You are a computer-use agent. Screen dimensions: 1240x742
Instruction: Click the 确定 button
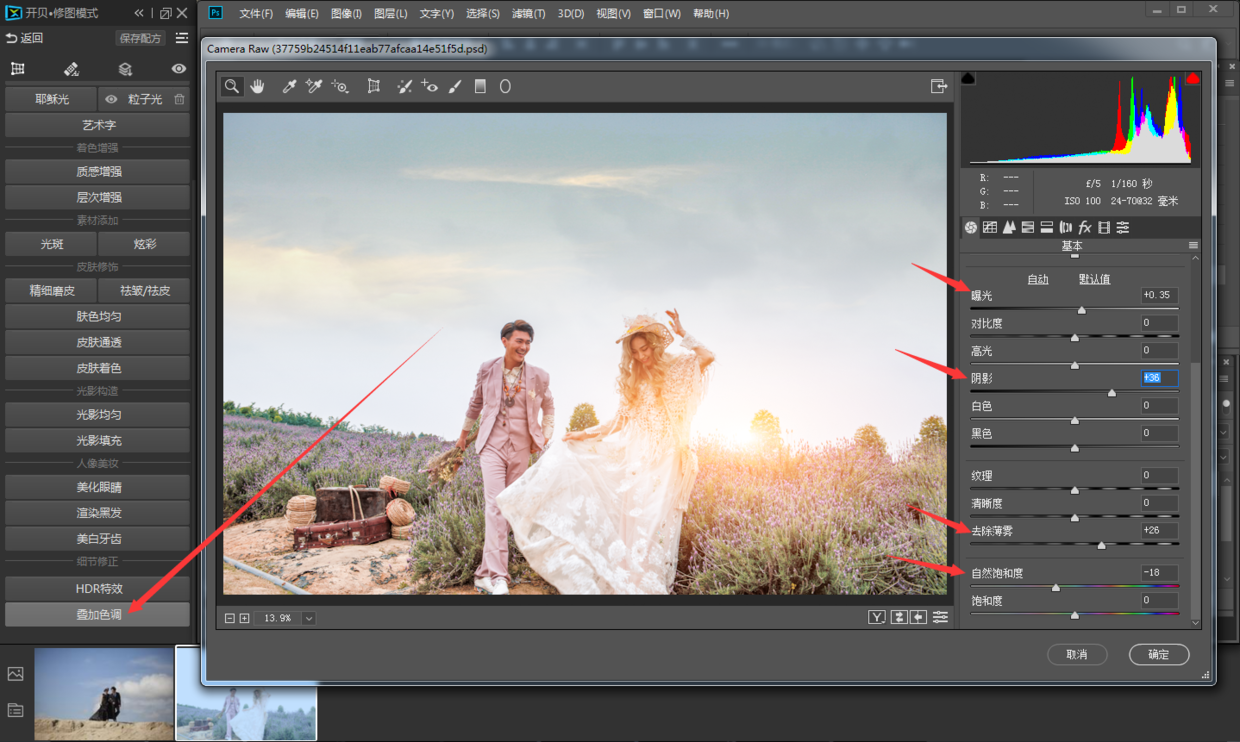click(1159, 655)
